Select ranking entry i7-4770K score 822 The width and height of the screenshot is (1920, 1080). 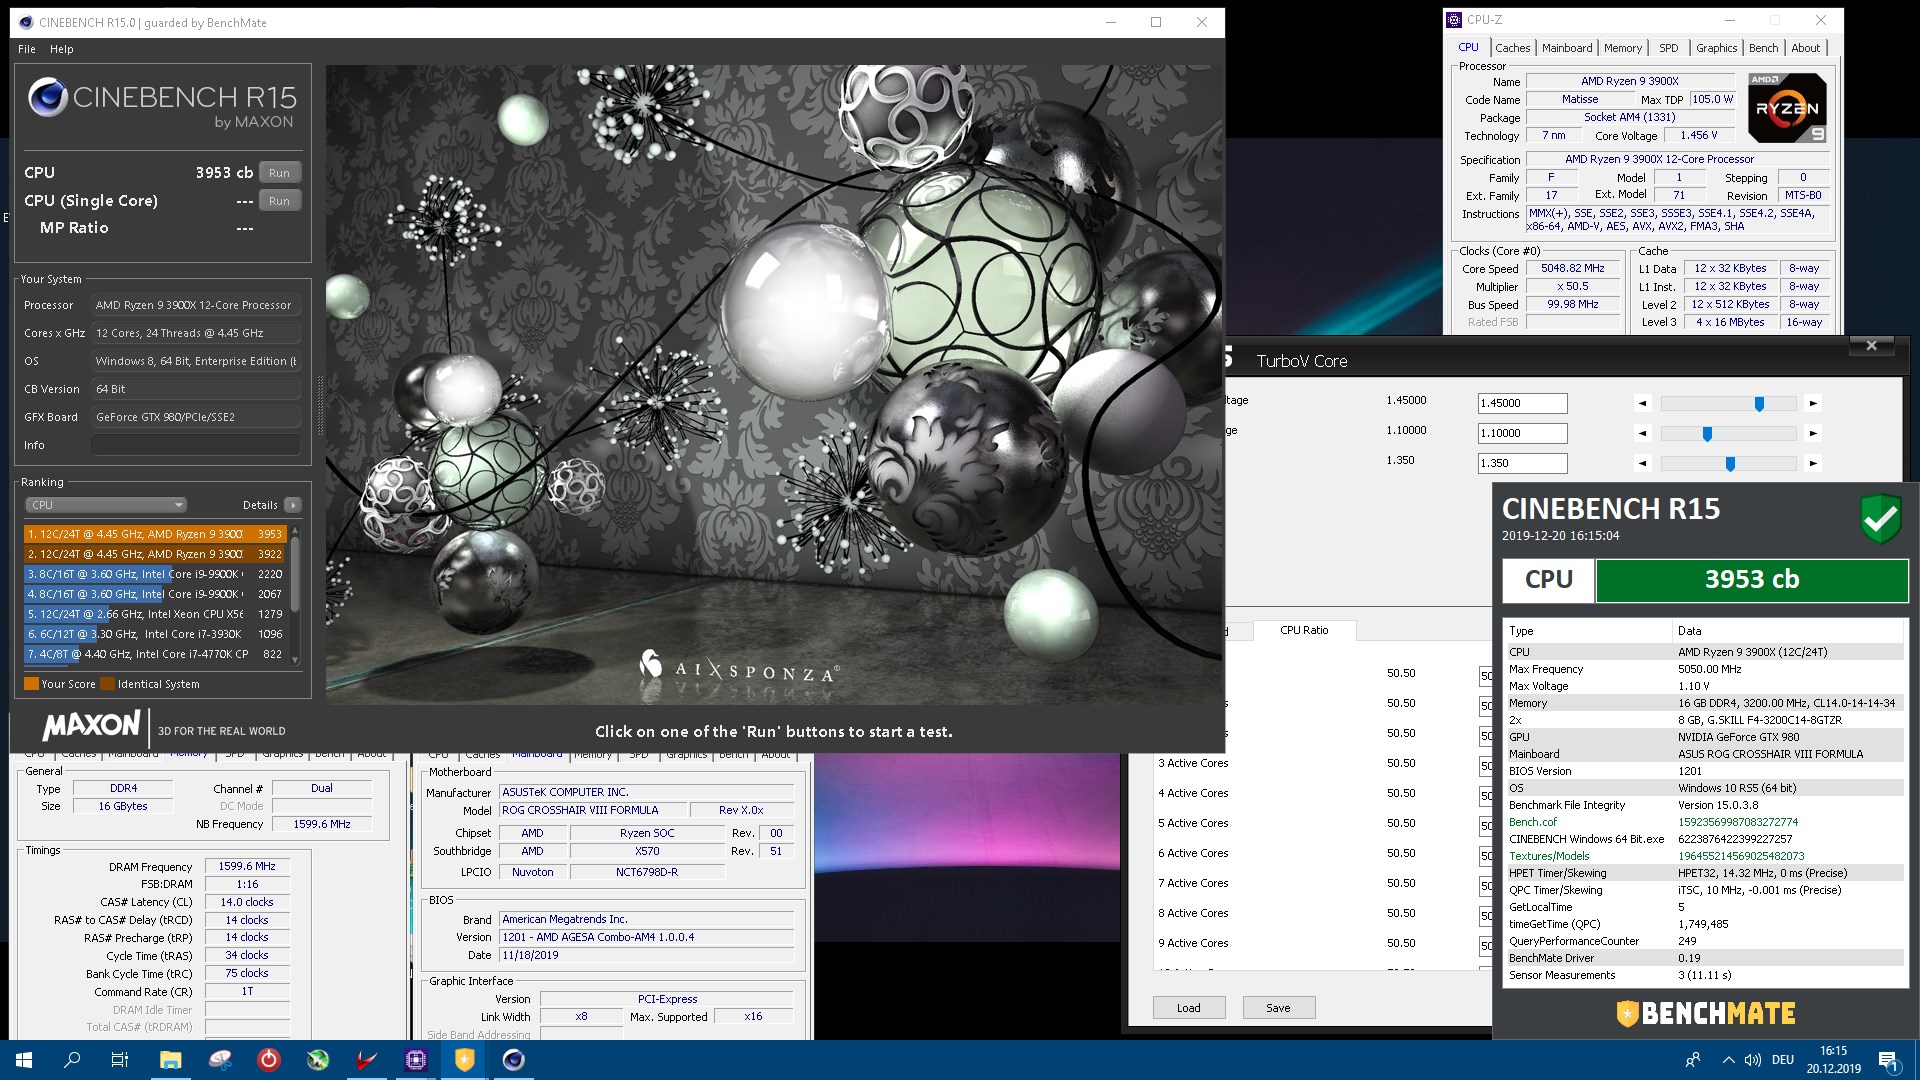(x=155, y=654)
